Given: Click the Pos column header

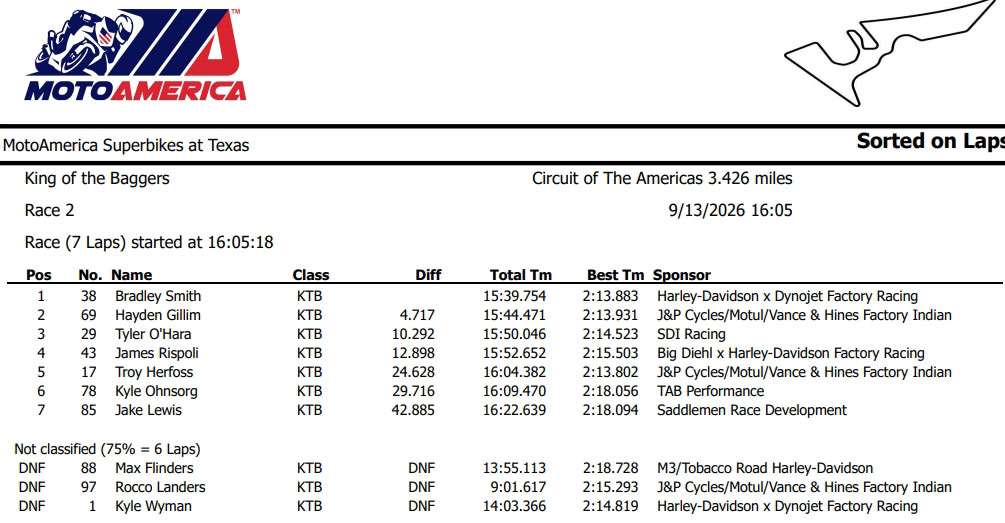Looking at the screenshot, I should [38, 275].
